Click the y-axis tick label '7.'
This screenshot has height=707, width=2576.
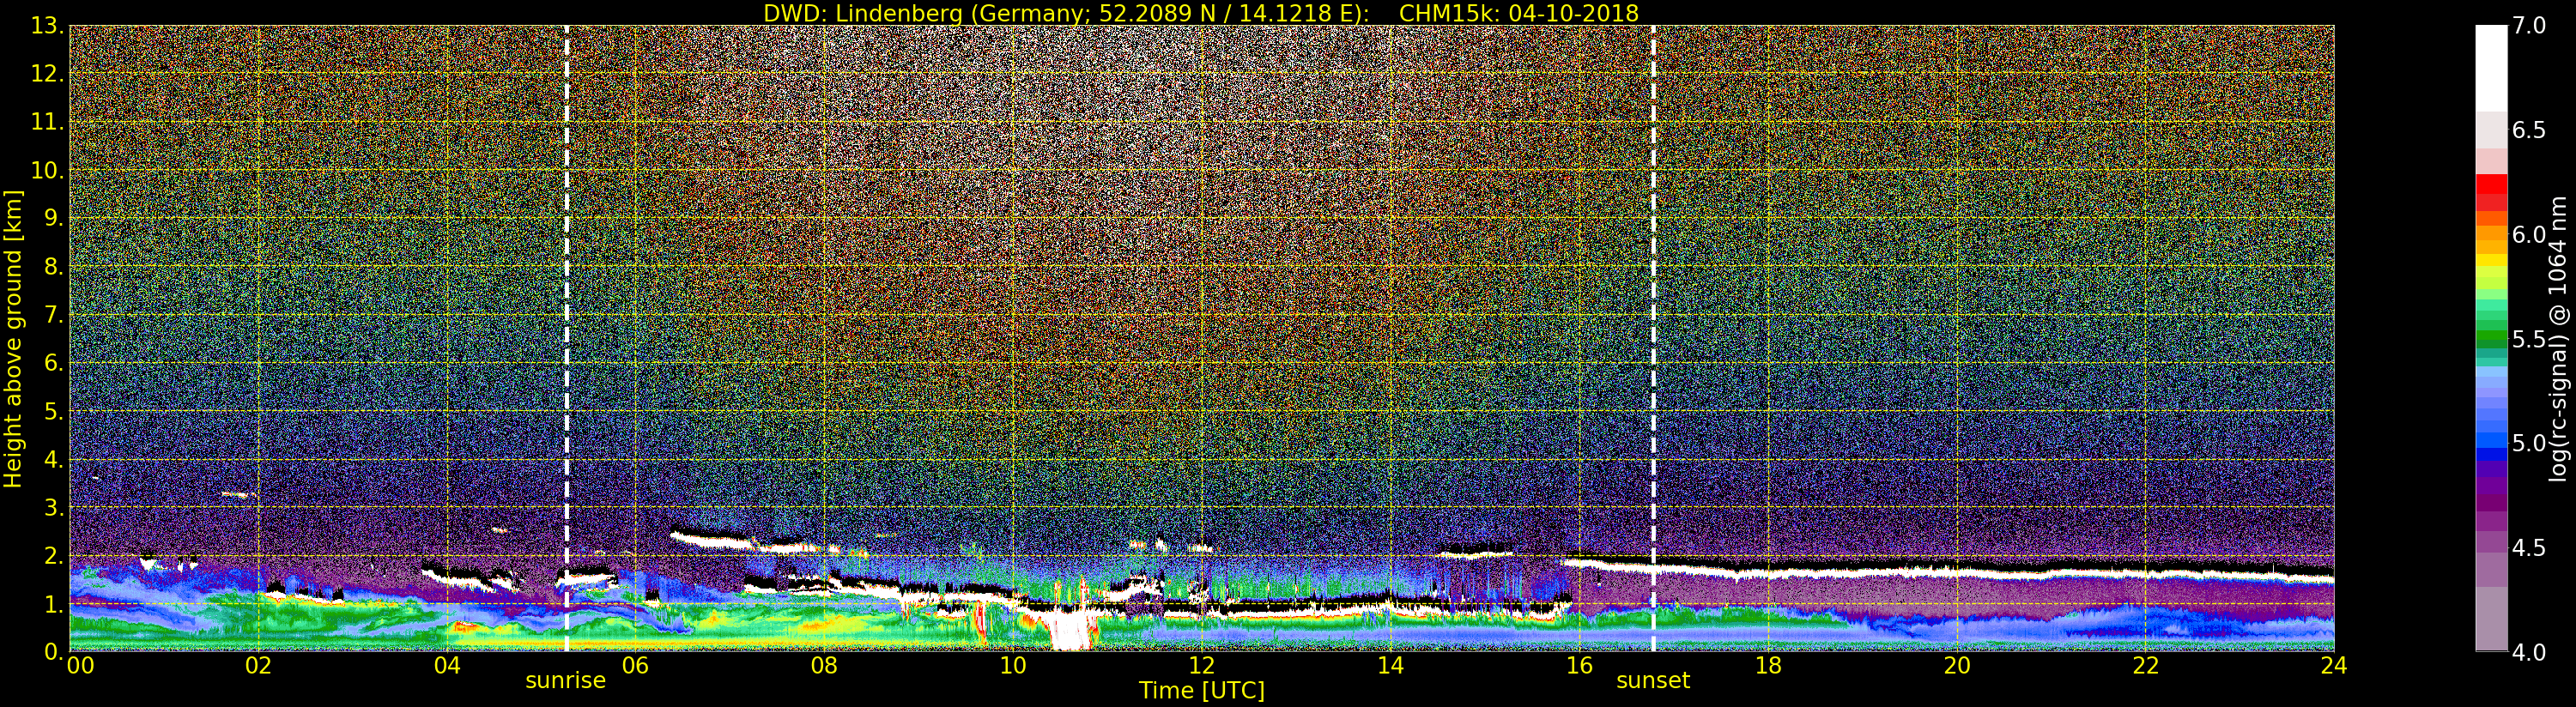click(54, 315)
